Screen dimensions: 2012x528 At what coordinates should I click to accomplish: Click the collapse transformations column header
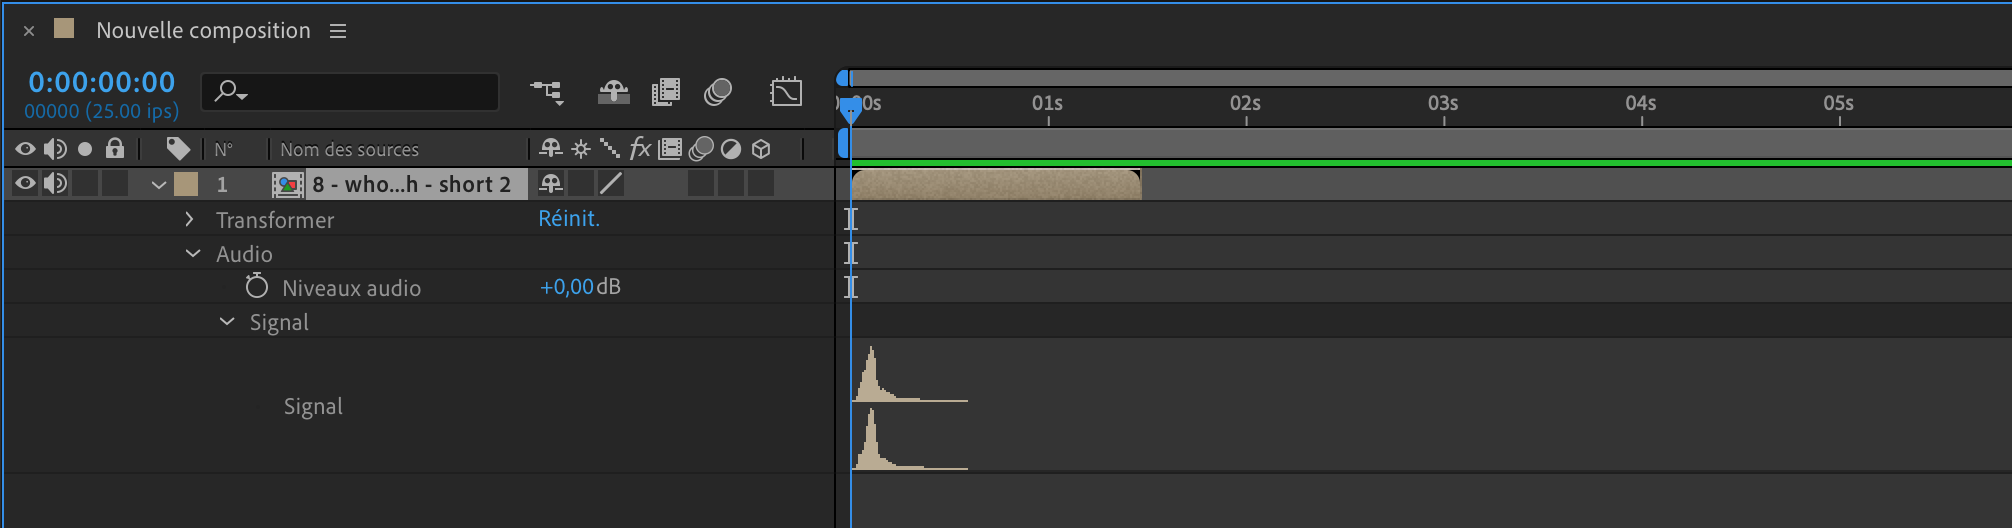[x=581, y=149]
